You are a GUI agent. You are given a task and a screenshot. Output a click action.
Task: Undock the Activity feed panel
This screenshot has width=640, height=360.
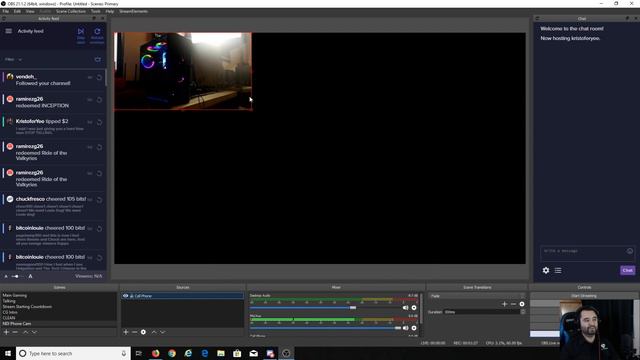click(94, 19)
